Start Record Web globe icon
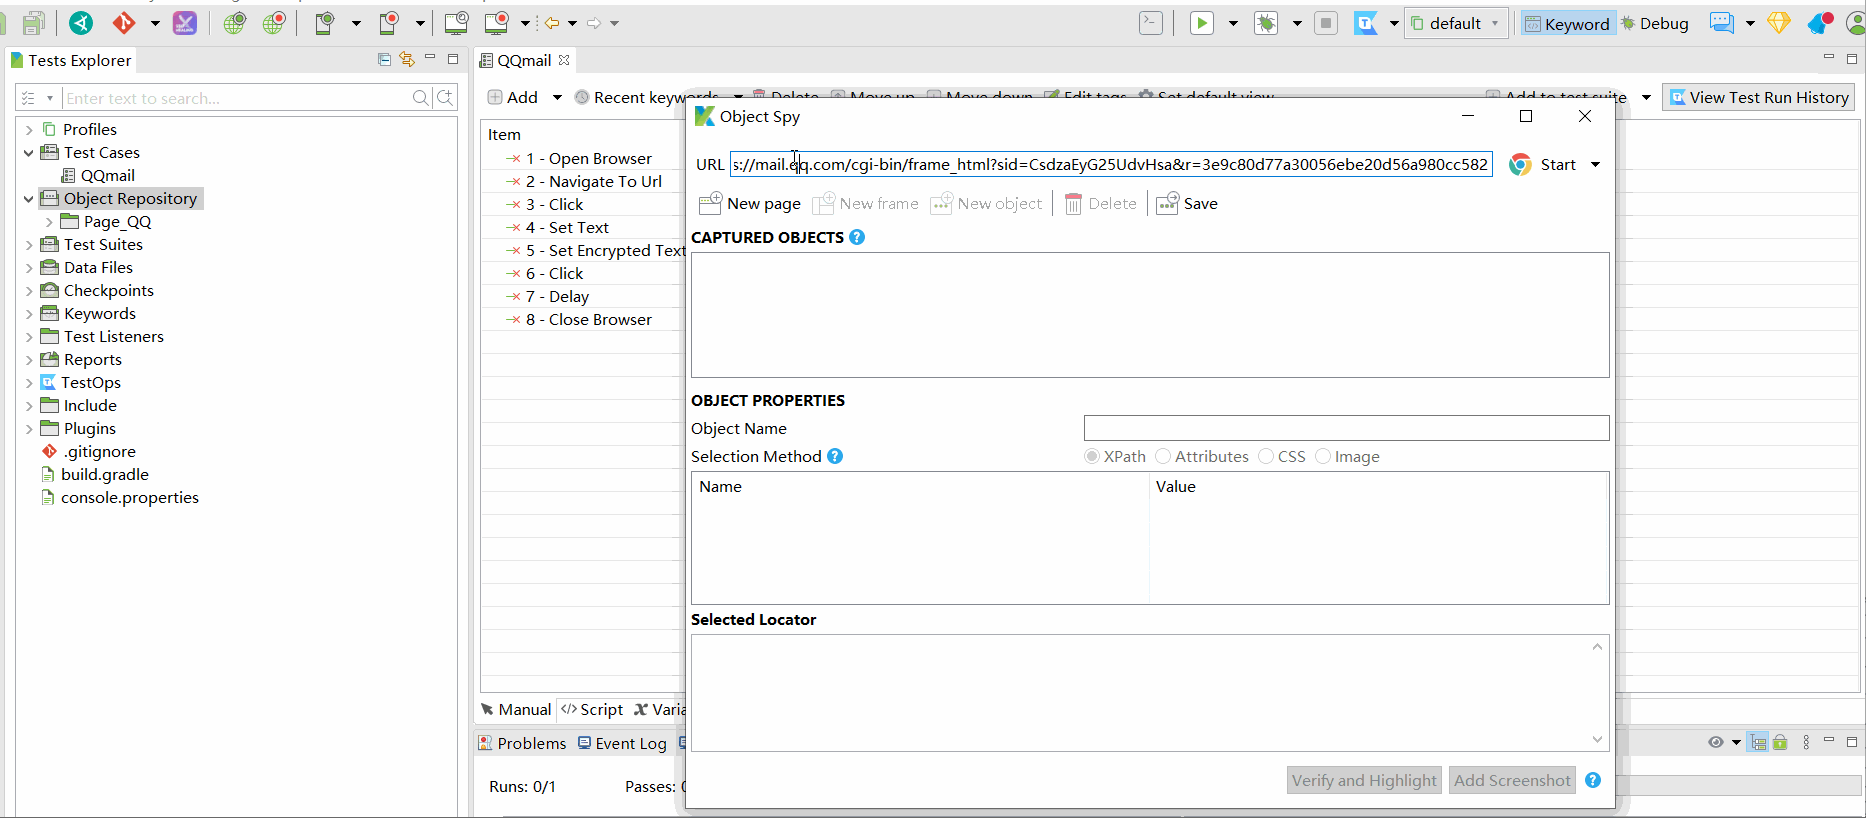 (274, 23)
